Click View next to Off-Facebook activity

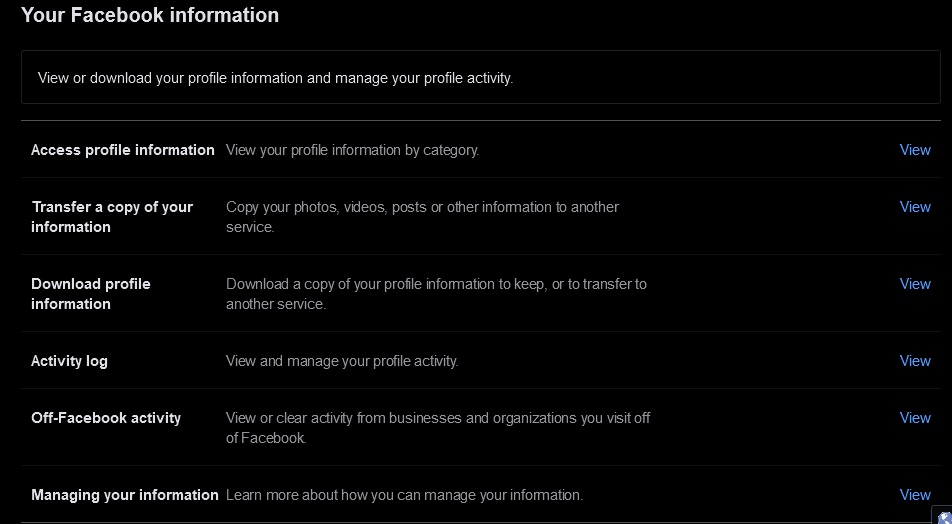click(915, 418)
